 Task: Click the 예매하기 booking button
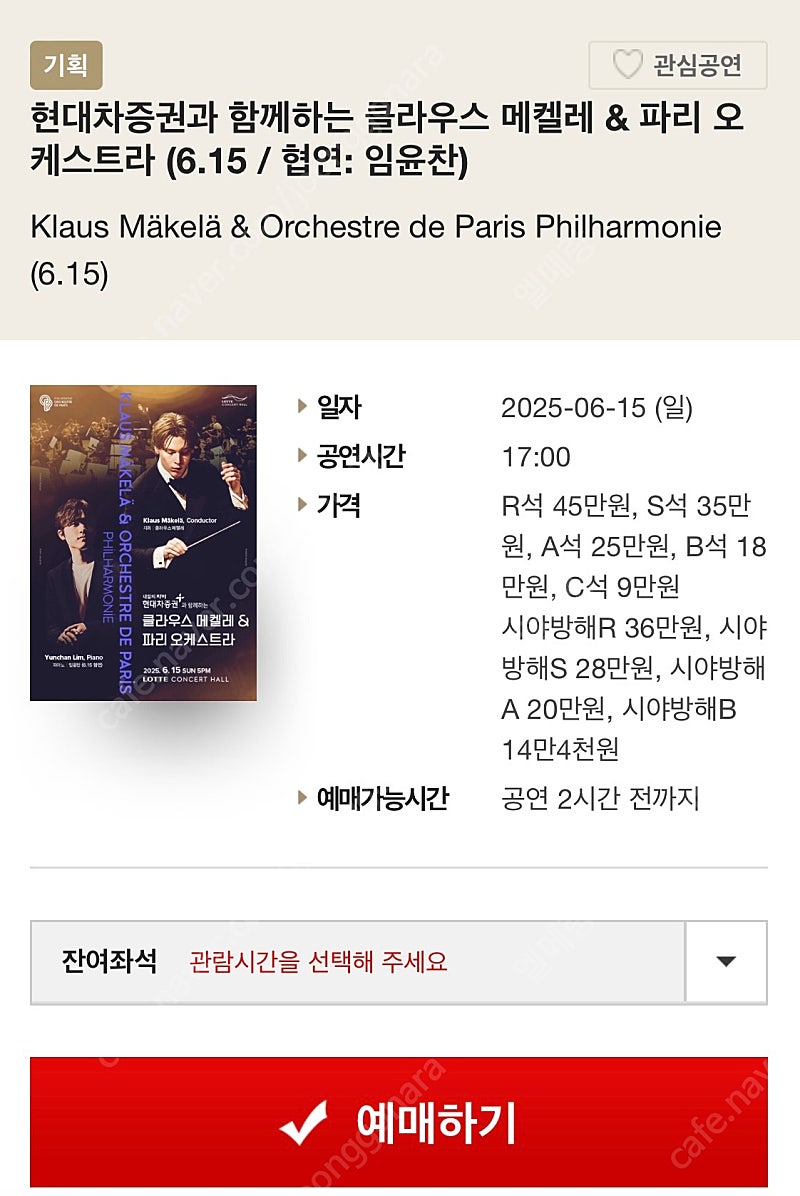[x=399, y=1122]
